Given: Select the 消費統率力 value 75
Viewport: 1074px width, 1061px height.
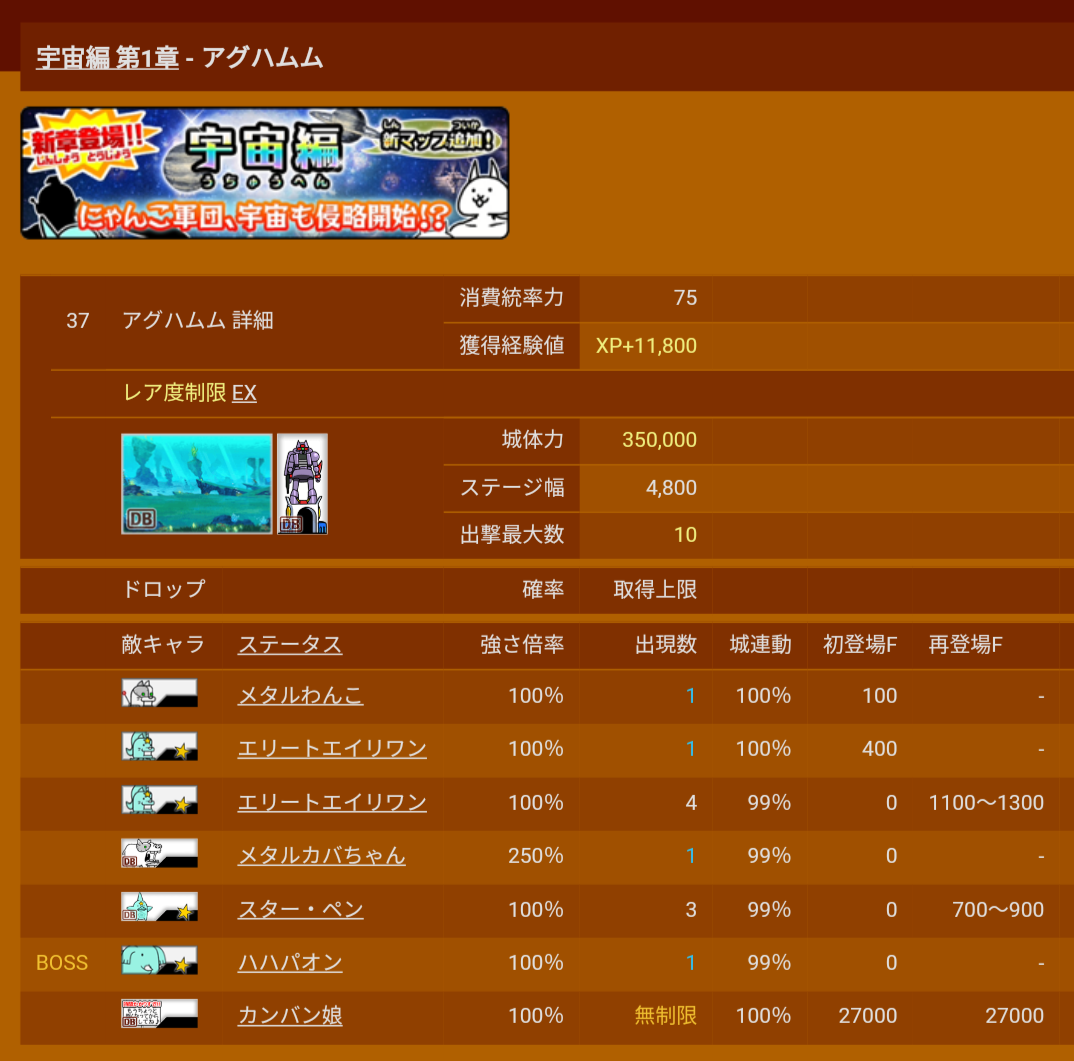Looking at the screenshot, I should 685,298.
